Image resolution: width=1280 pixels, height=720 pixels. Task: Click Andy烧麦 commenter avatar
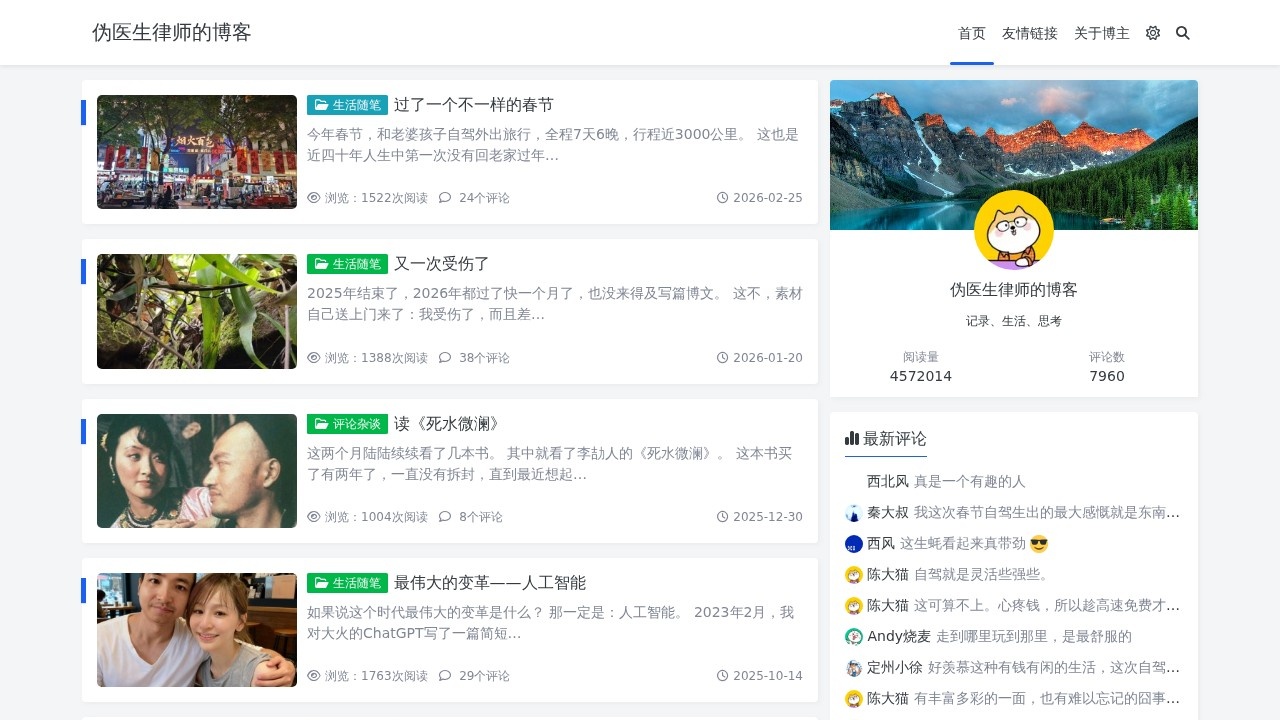(854, 637)
